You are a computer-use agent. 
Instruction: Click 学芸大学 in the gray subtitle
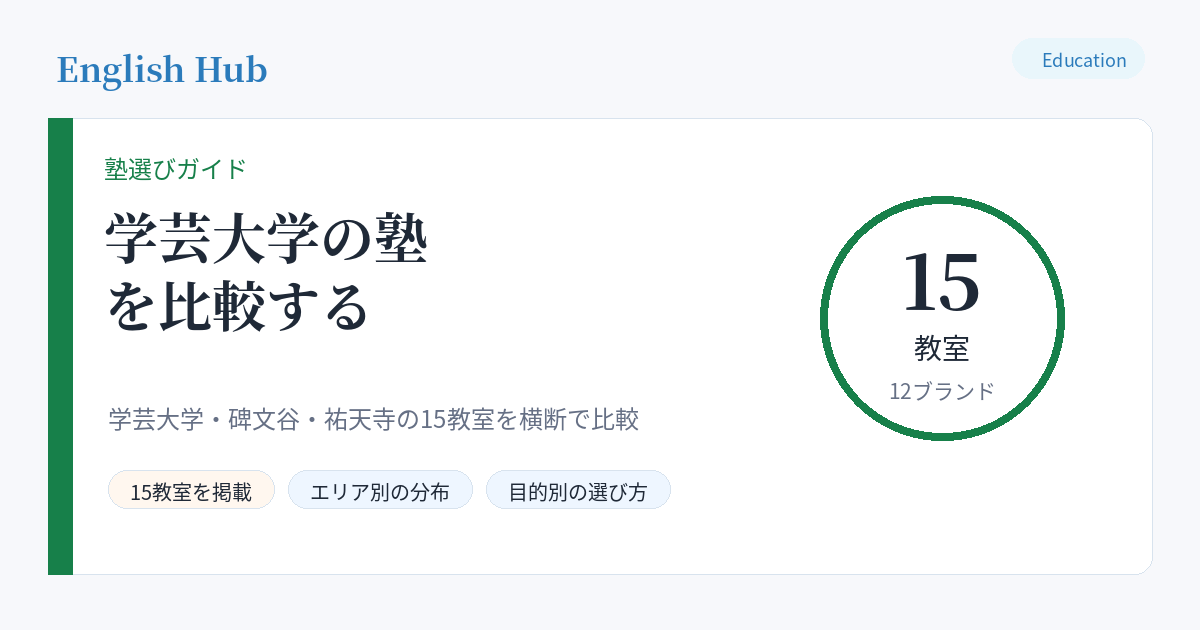pyautogui.click(x=154, y=419)
